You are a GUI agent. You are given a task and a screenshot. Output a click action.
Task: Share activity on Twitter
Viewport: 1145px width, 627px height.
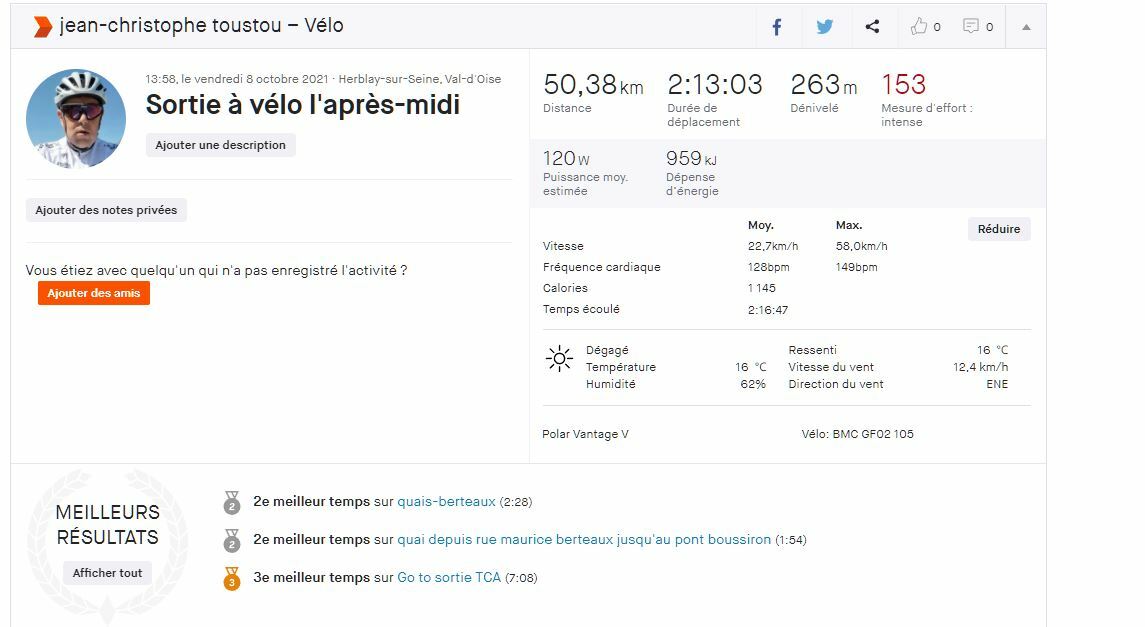824,27
